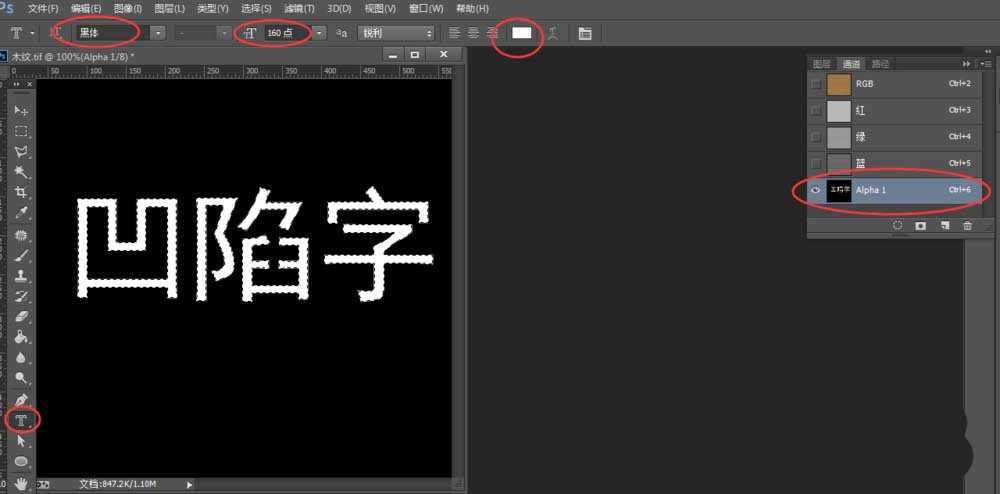Image resolution: width=1000 pixels, height=494 pixels.
Task: Load channel as selection icon
Action: coord(897,226)
